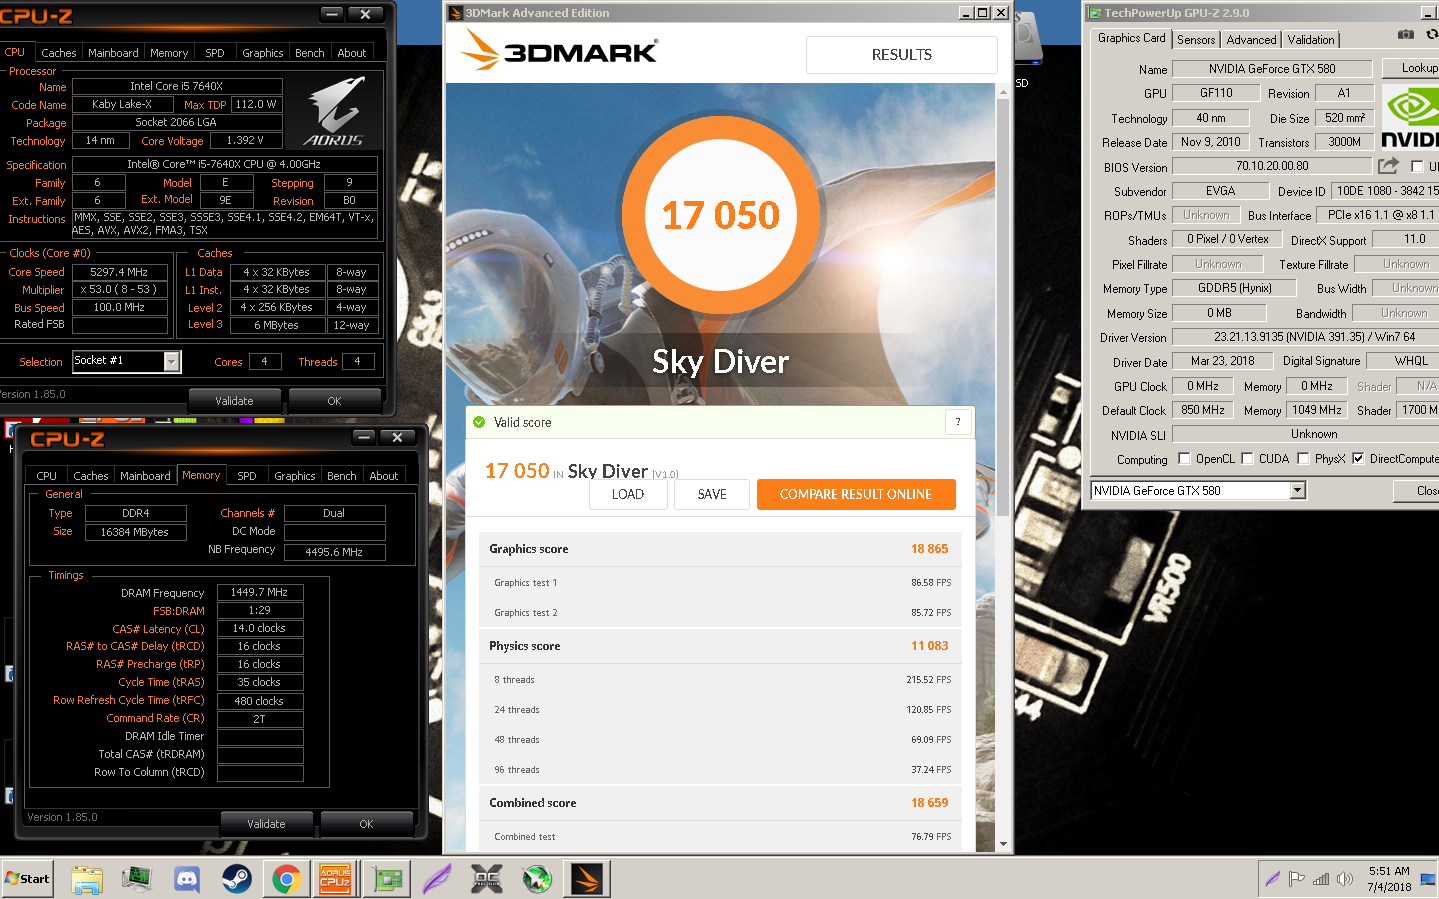Open the Task Manager monitor taskbar icon
Screen dimensions: 1439x899
pos(137,879)
